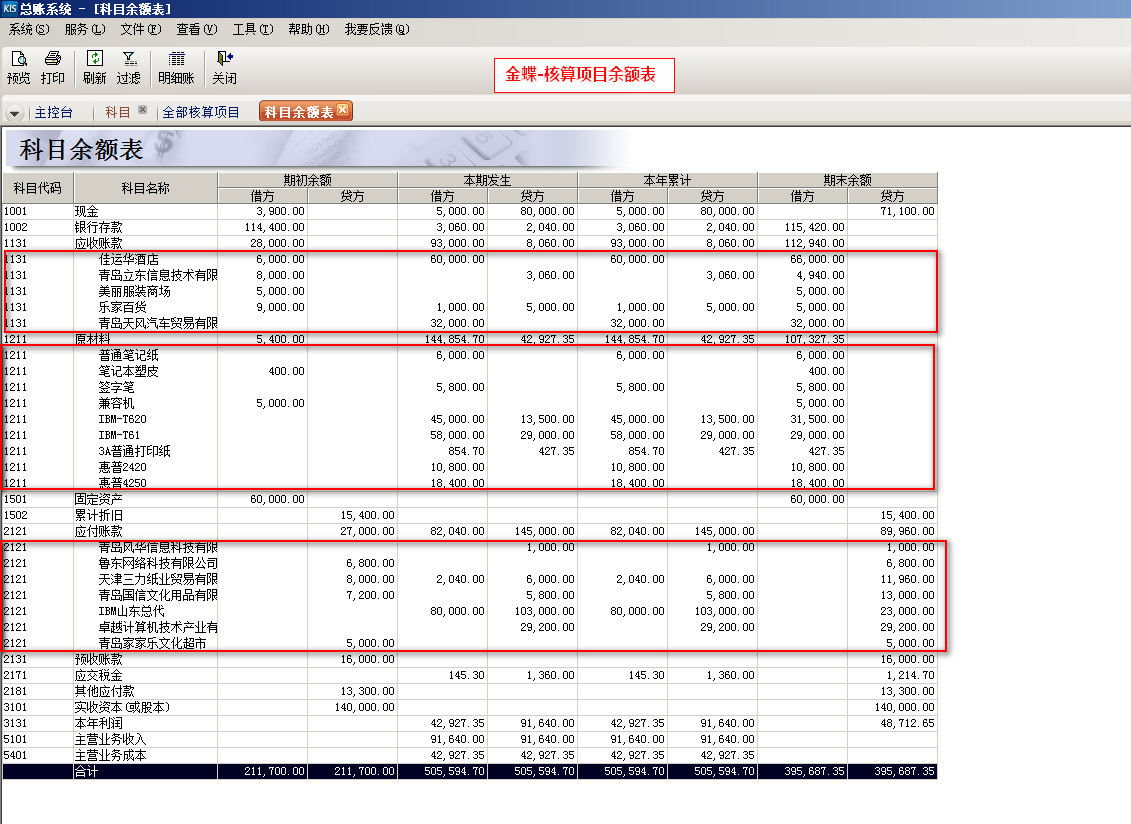This screenshot has width=1131, height=824.
Task: Select the 佳运华酒店 sub-item row
Action: point(129,260)
